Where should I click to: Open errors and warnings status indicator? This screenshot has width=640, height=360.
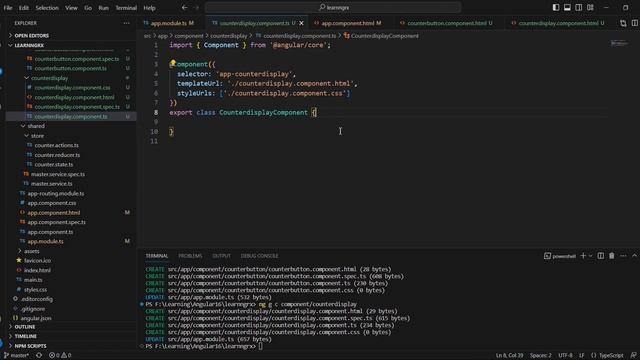pos(60,356)
